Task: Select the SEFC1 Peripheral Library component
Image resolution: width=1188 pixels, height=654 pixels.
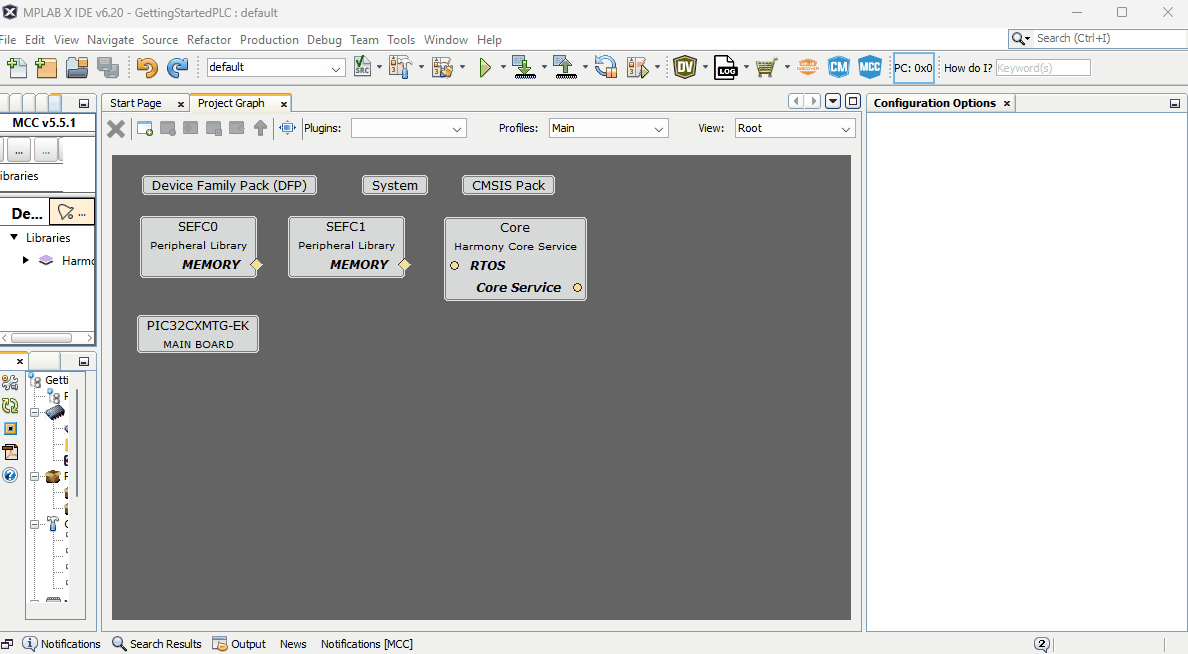Action: pyautogui.click(x=346, y=246)
